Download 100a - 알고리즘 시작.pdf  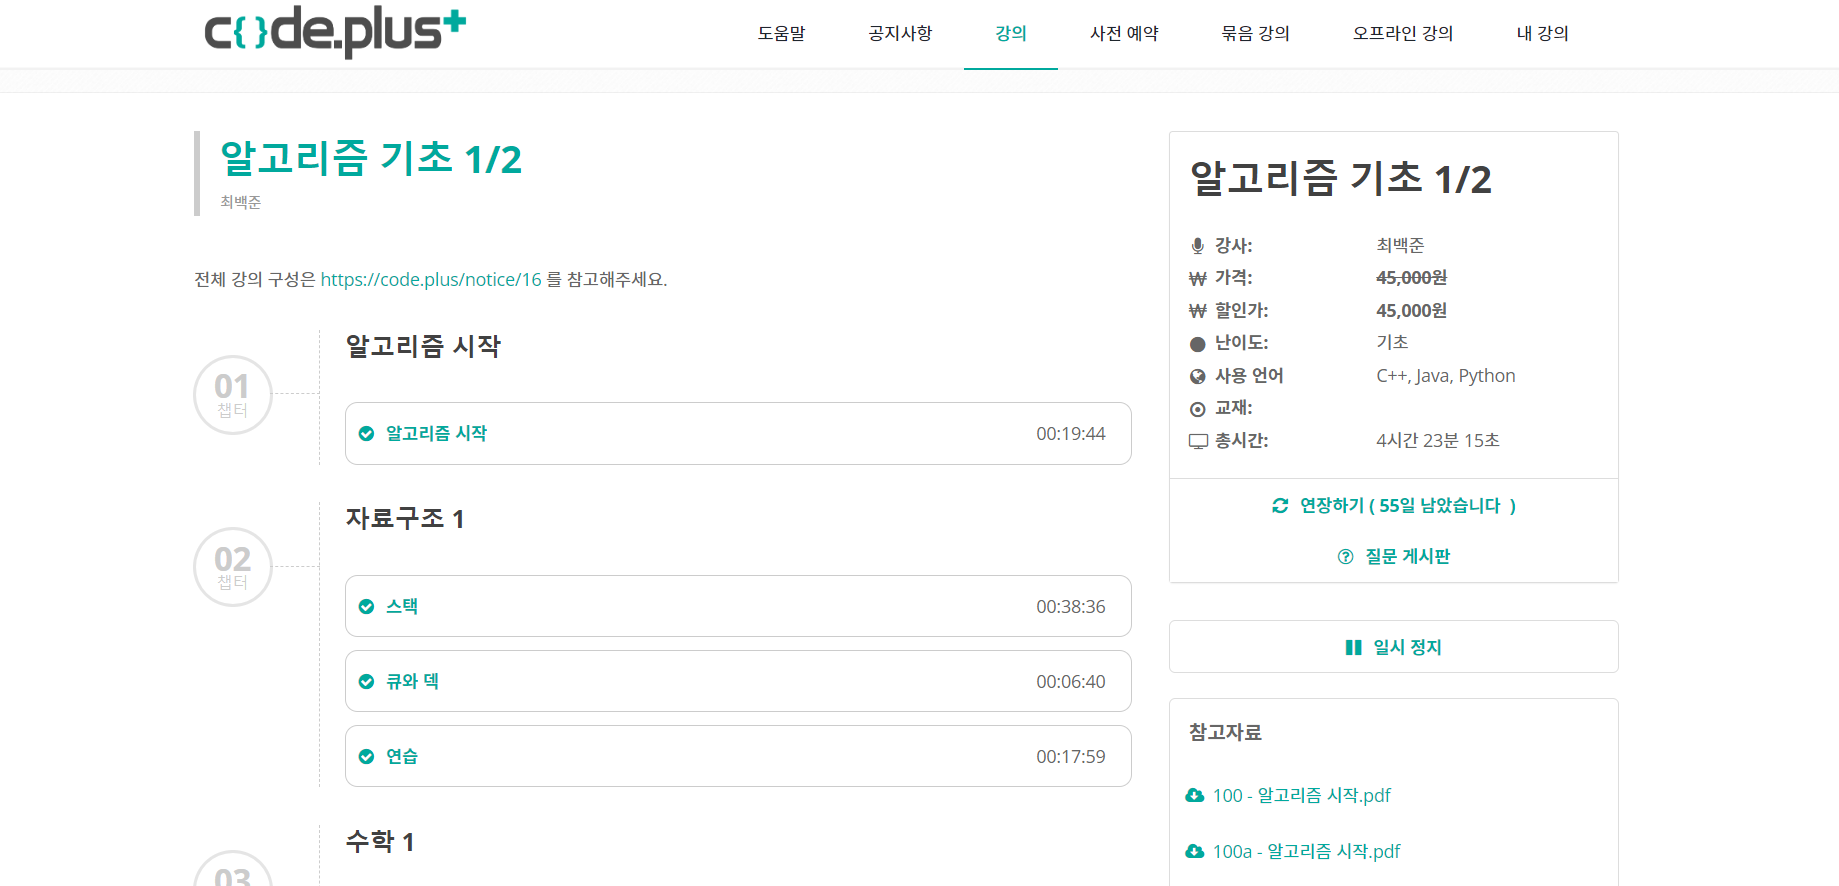(1306, 852)
